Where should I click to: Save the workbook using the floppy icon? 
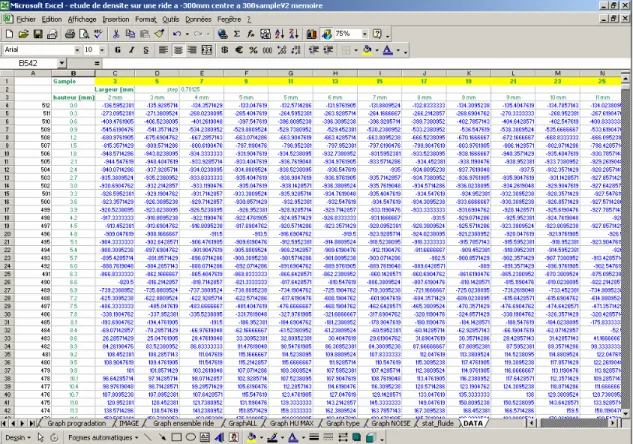(38, 34)
